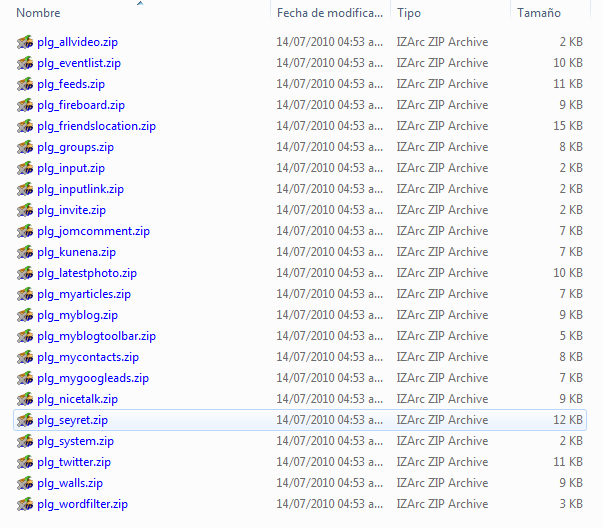Select the file name plg_mygoogleads.zip
The image size is (602, 528).
pyautogui.click(x=93, y=378)
